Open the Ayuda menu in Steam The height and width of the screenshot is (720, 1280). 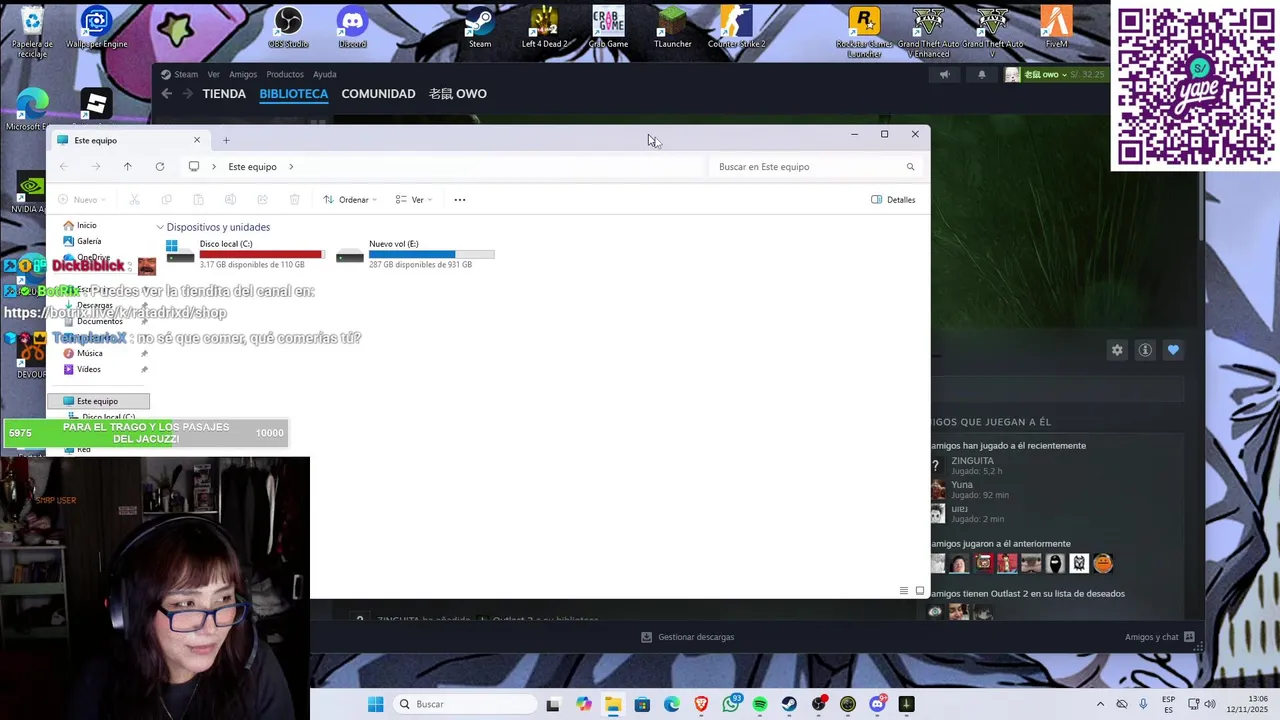324,74
